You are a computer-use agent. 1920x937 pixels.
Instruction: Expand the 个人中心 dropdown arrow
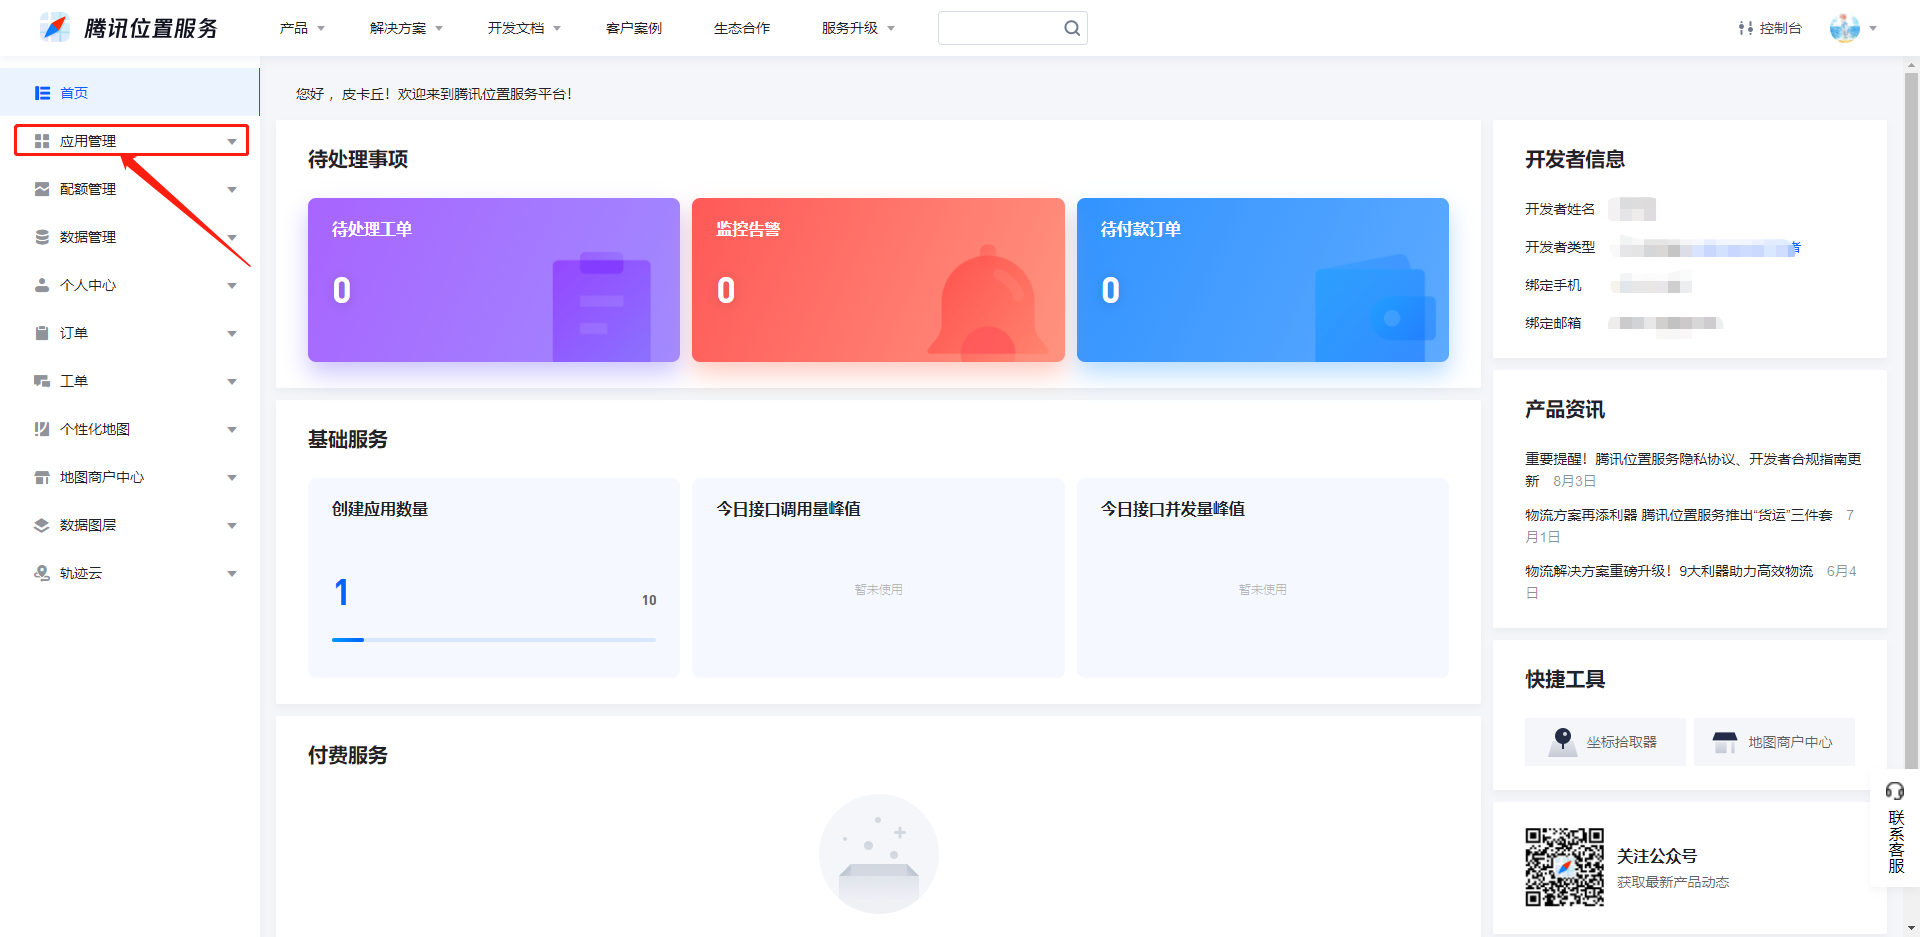[232, 286]
